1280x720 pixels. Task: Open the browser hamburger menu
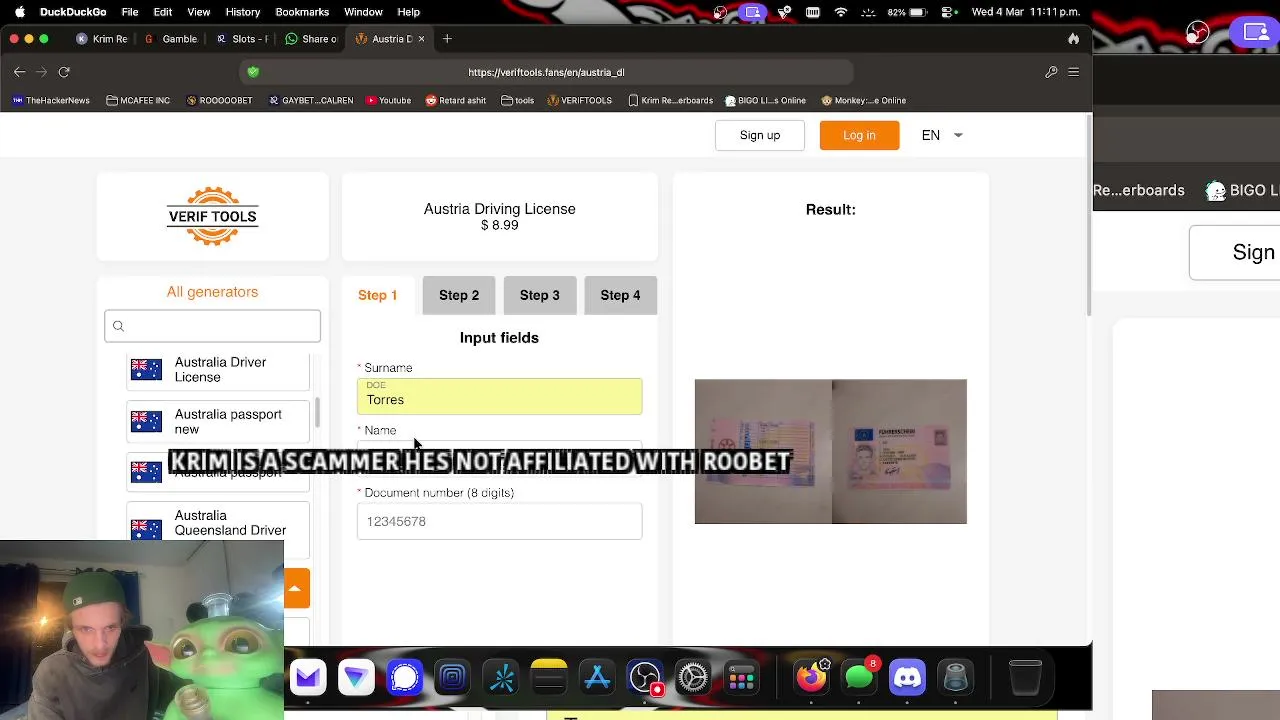[1073, 72]
